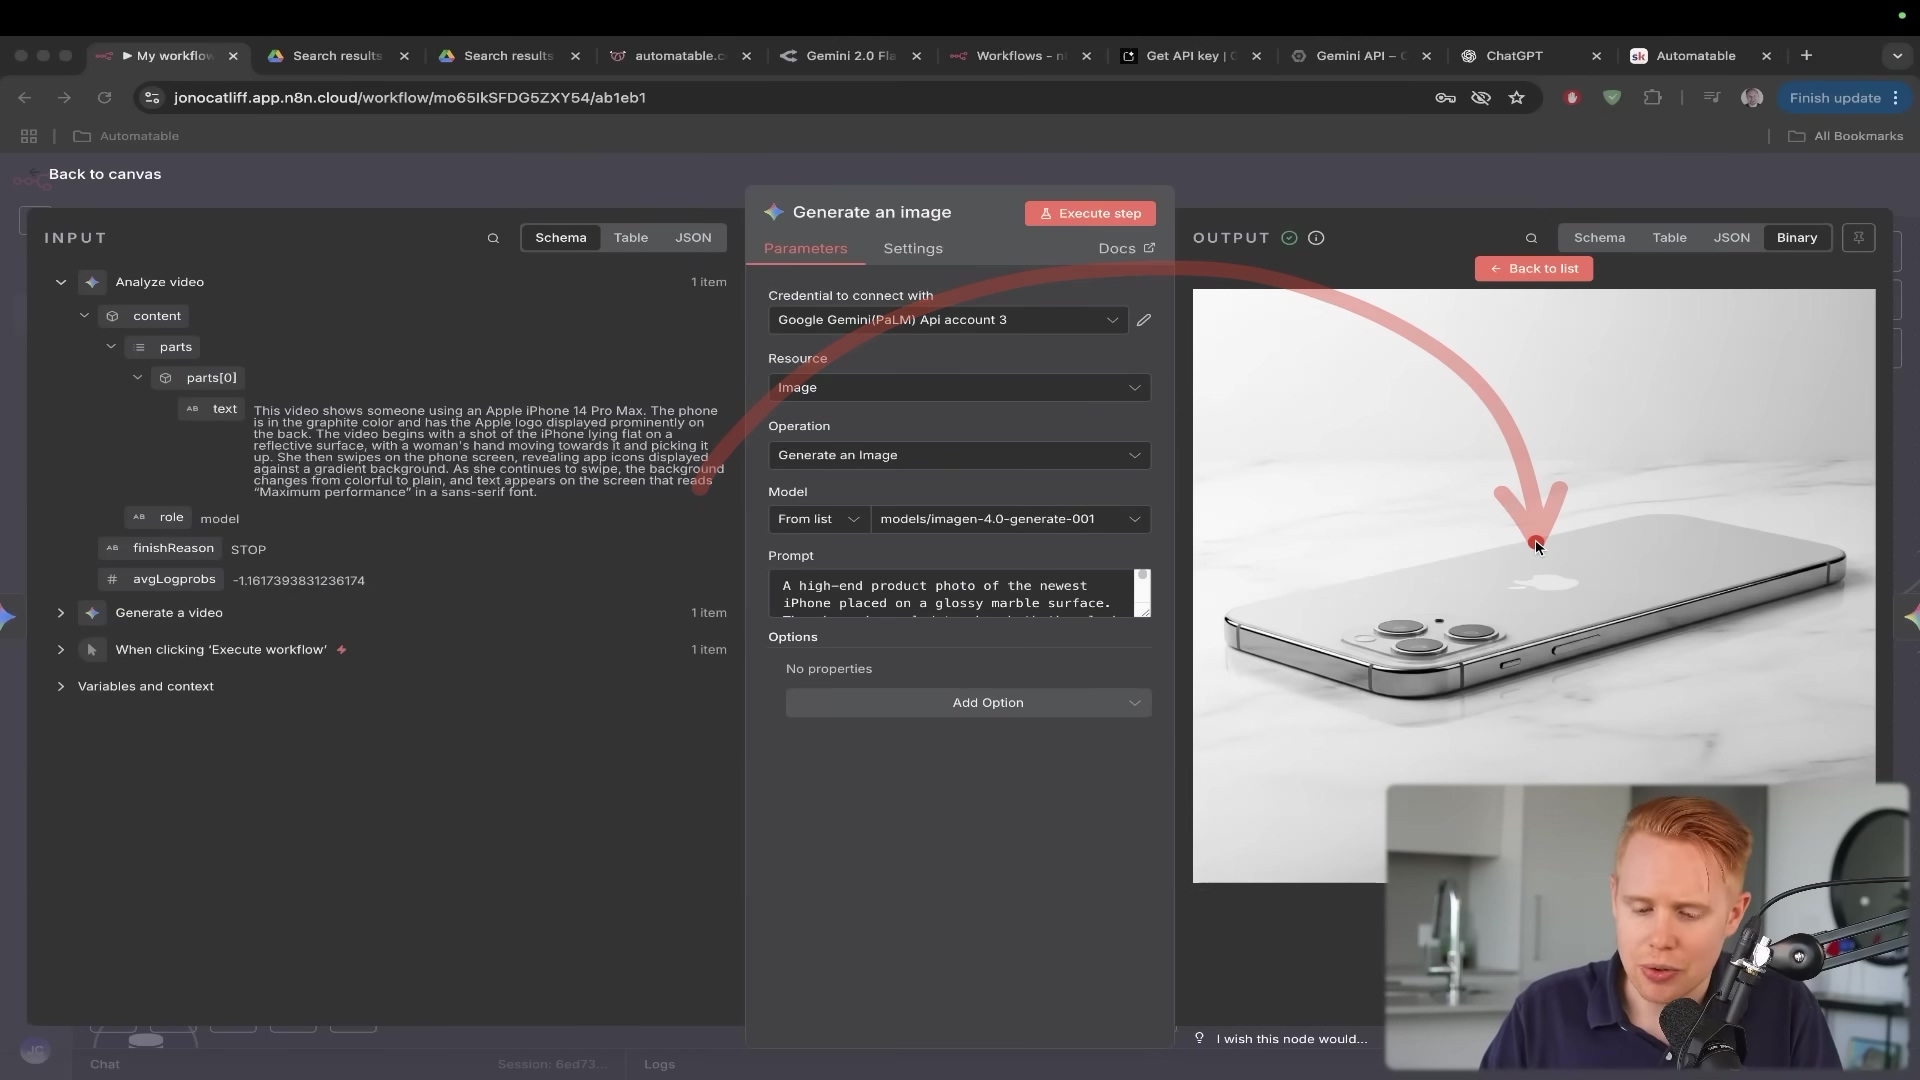Open tab list chevron at top right
This screenshot has height=1080, width=1920.
1897,56
